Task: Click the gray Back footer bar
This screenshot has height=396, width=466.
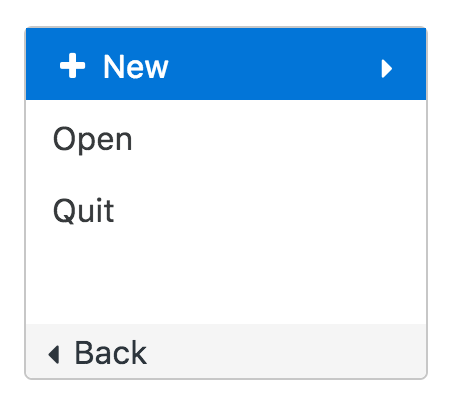Action: 226,351
